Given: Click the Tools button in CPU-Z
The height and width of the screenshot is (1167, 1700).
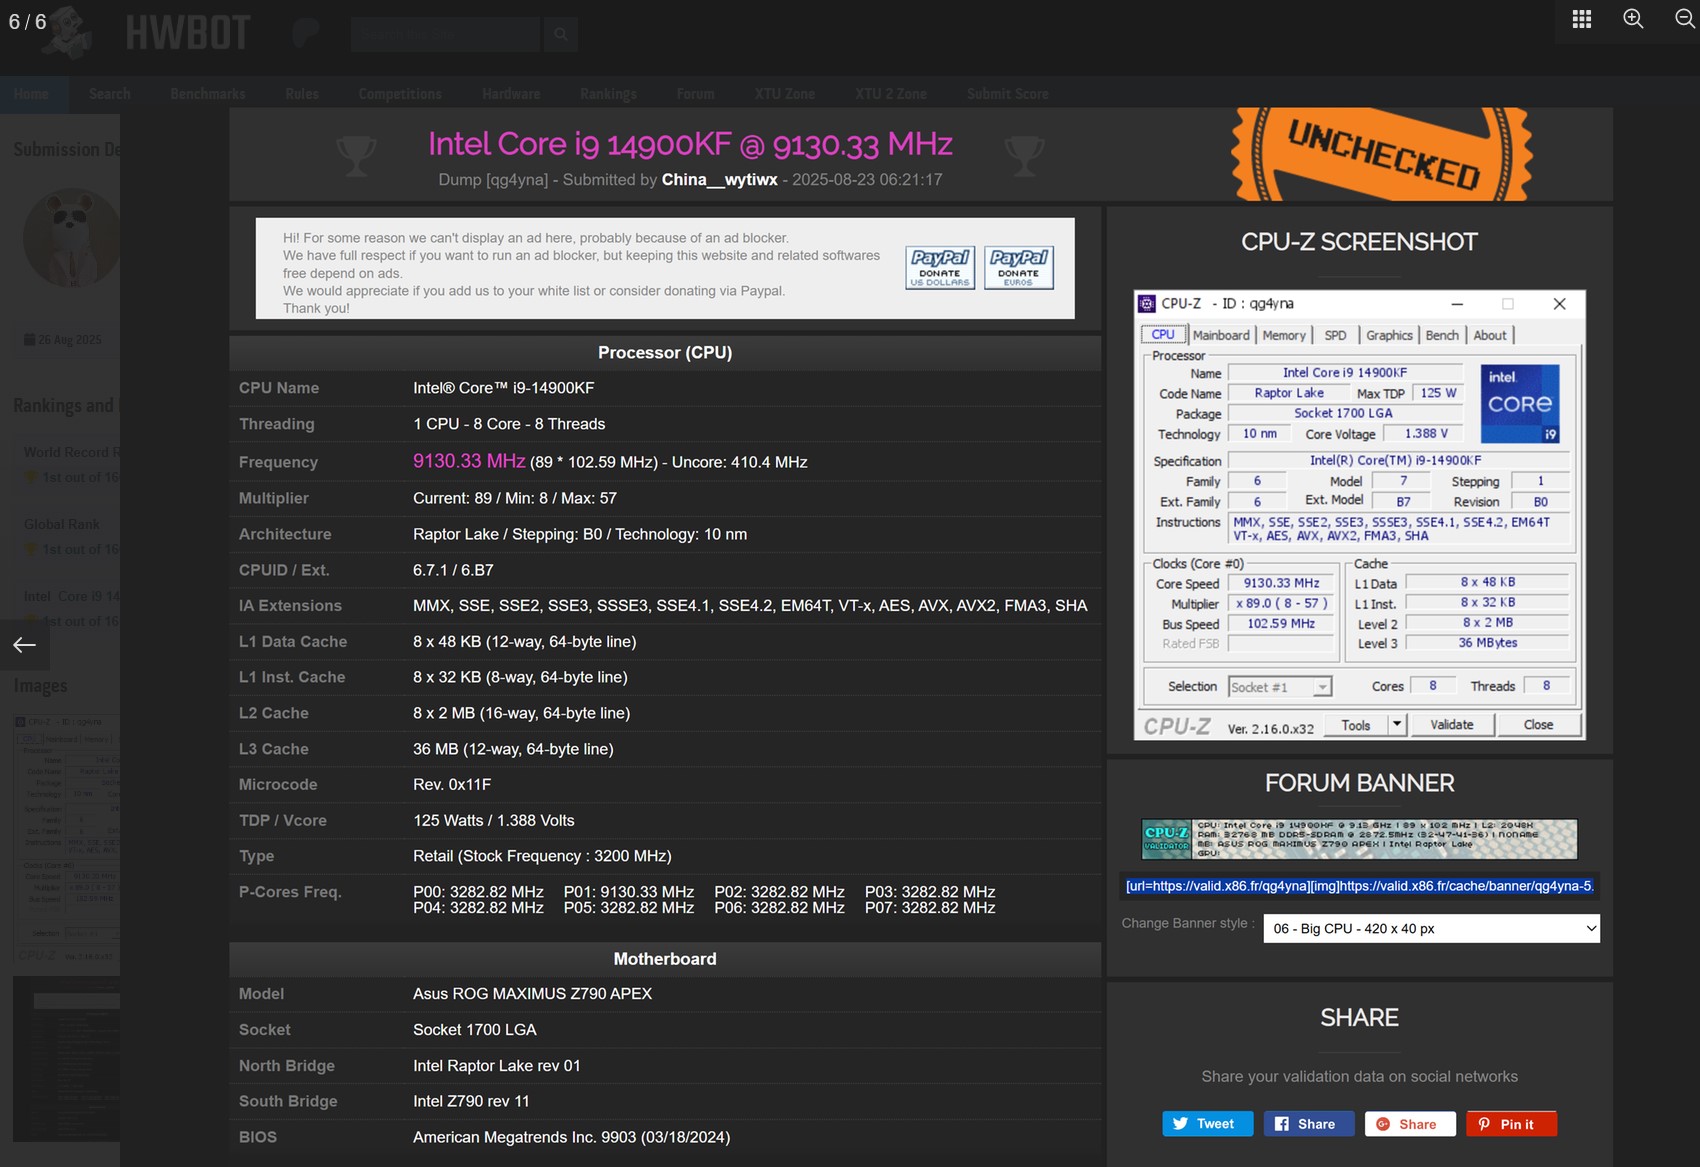Looking at the screenshot, I should [x=1356, y=725].
